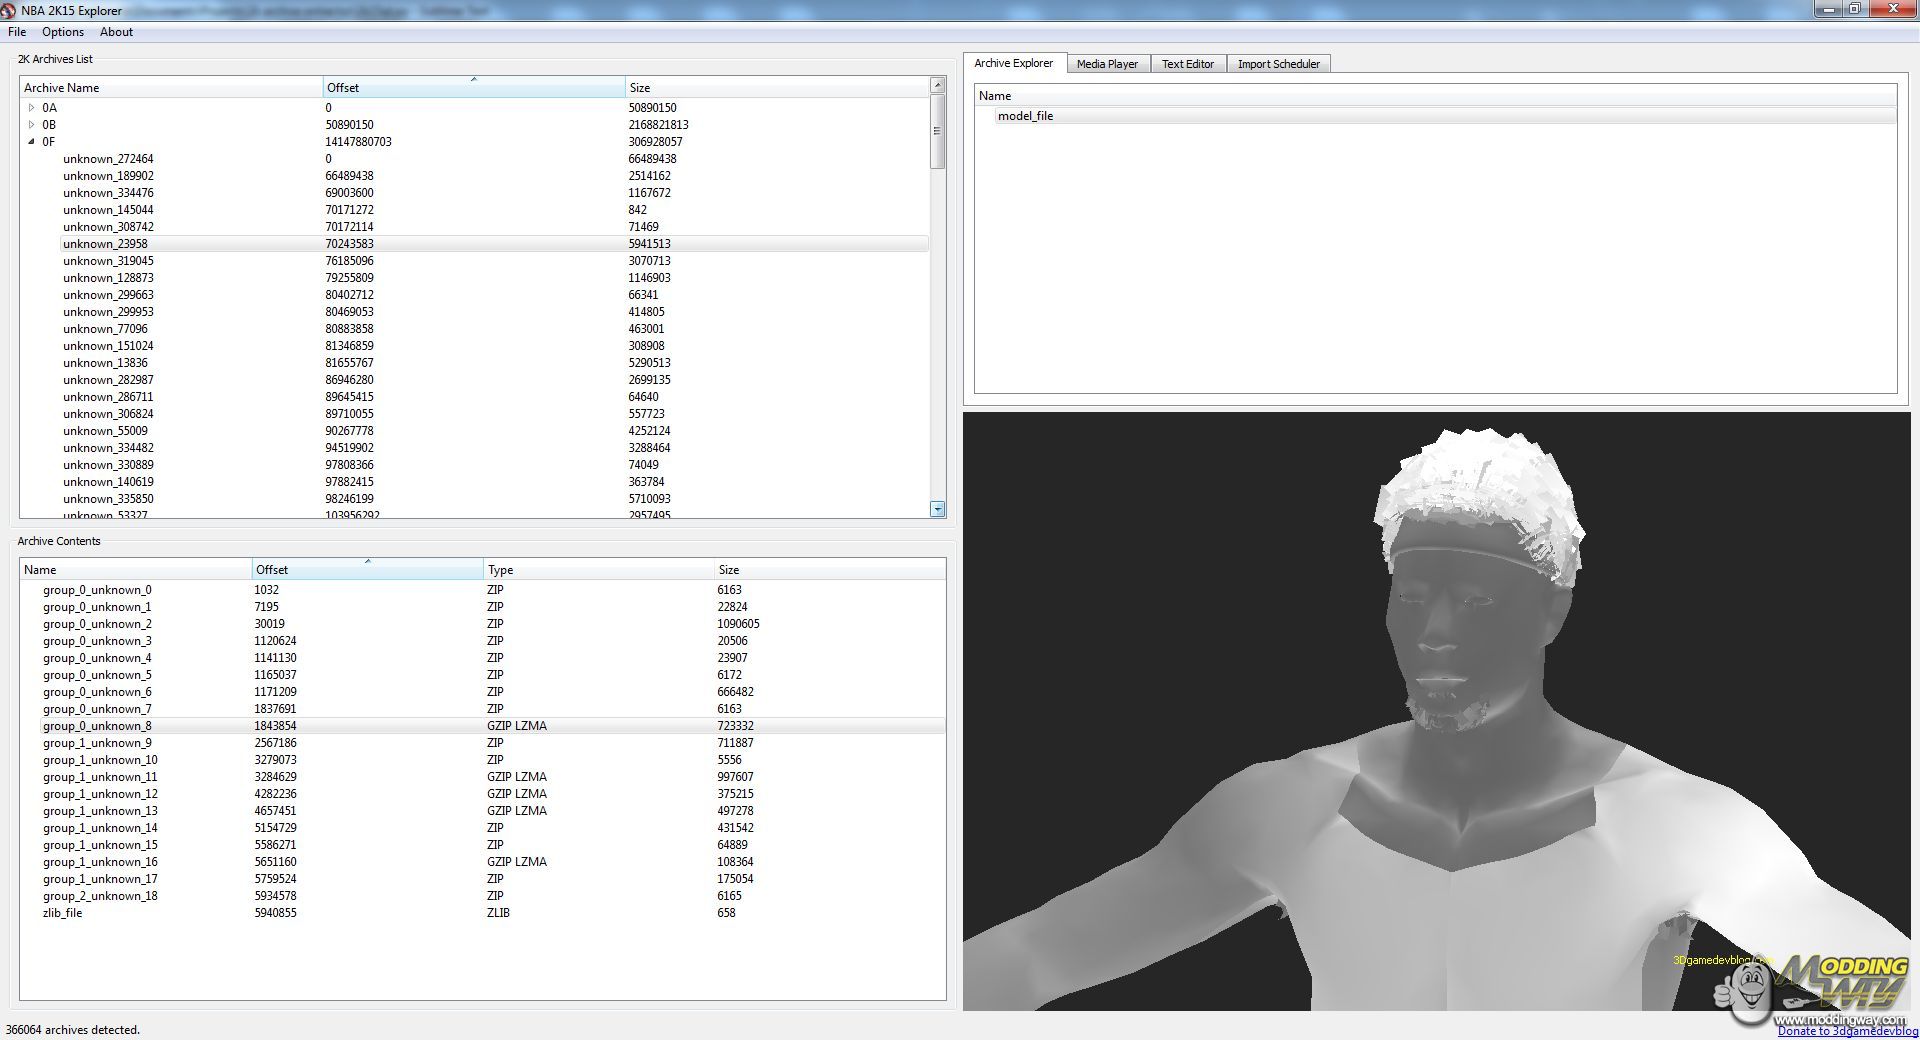
Task: Click the Donate to 3dgamedevblog link
Action: (1847, 1031)
